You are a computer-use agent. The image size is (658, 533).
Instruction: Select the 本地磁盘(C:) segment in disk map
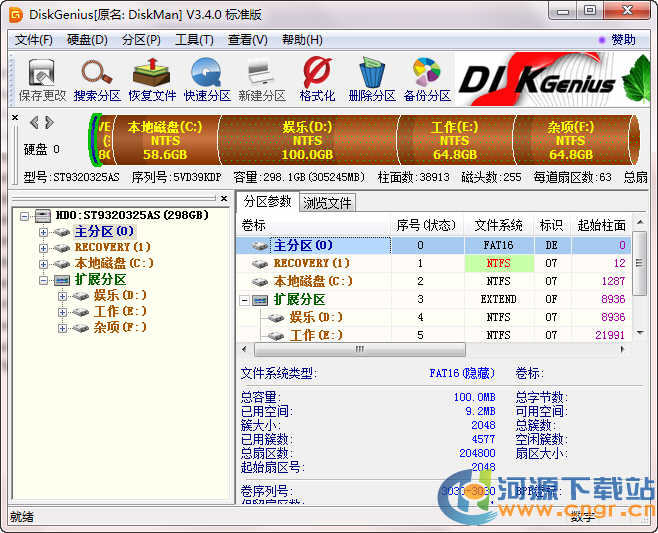click(166, 140)
